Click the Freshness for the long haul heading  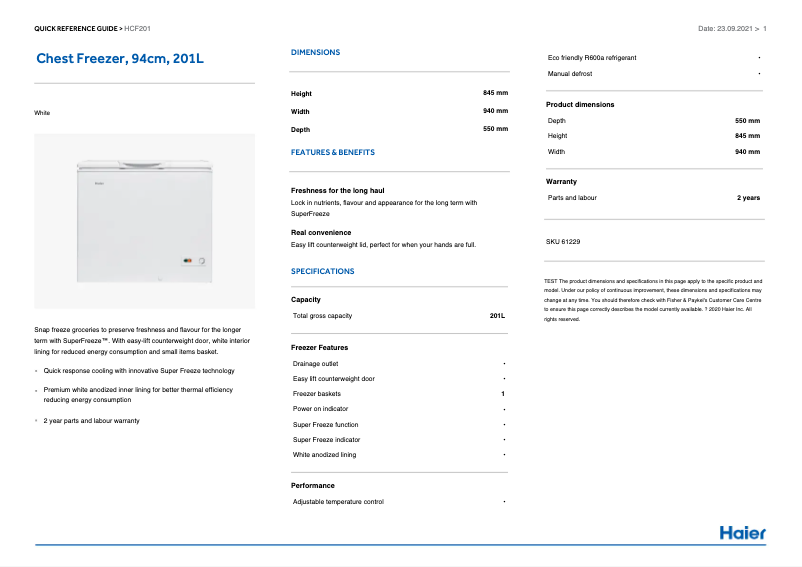point(337,190)
